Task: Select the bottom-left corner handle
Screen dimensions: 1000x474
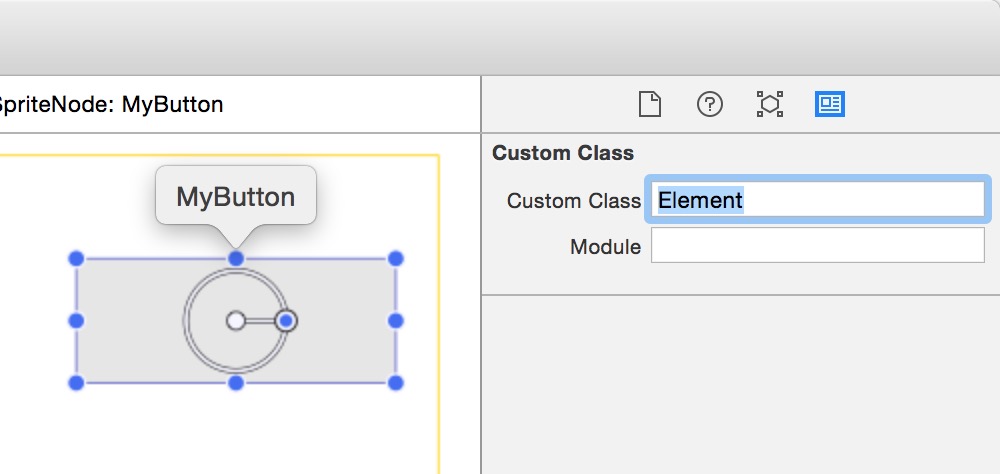Action: [x=76, y=383]
